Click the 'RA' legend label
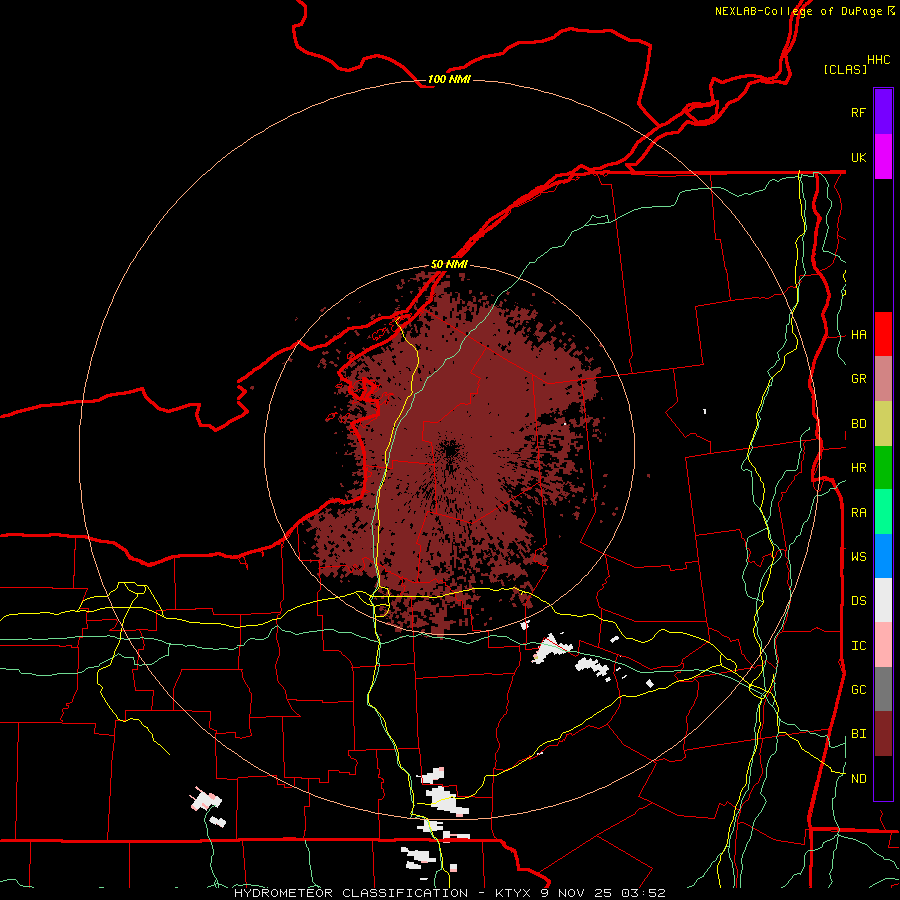 click(858, 513)
